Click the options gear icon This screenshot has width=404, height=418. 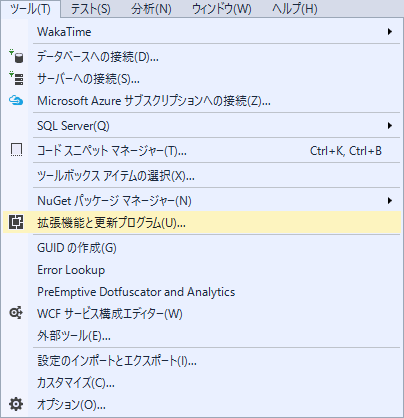point(16,404)
